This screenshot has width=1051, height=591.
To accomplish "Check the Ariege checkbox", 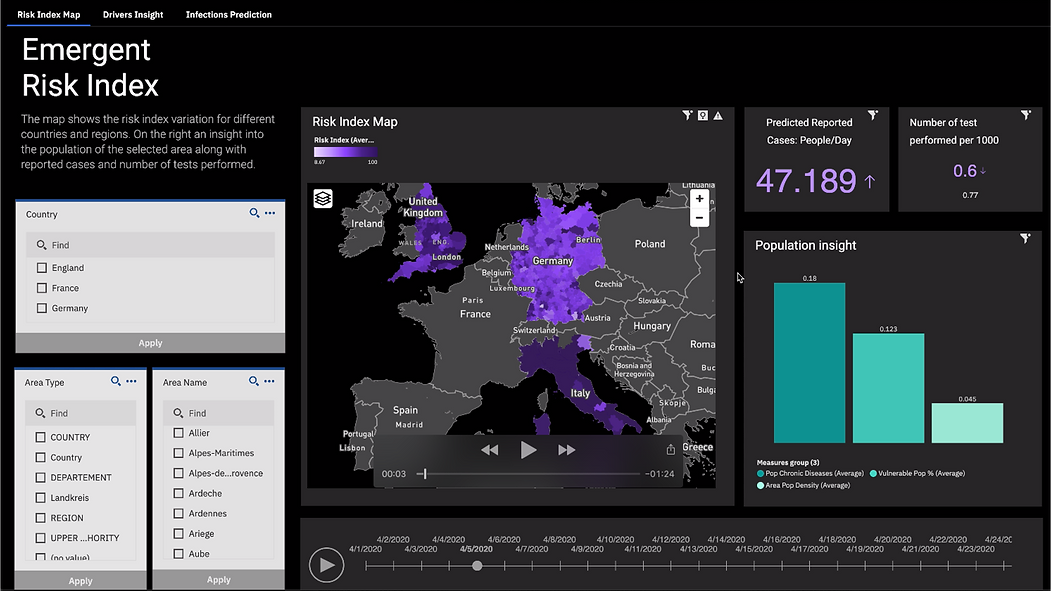I will pyautogui.click(x=178, y=533).
